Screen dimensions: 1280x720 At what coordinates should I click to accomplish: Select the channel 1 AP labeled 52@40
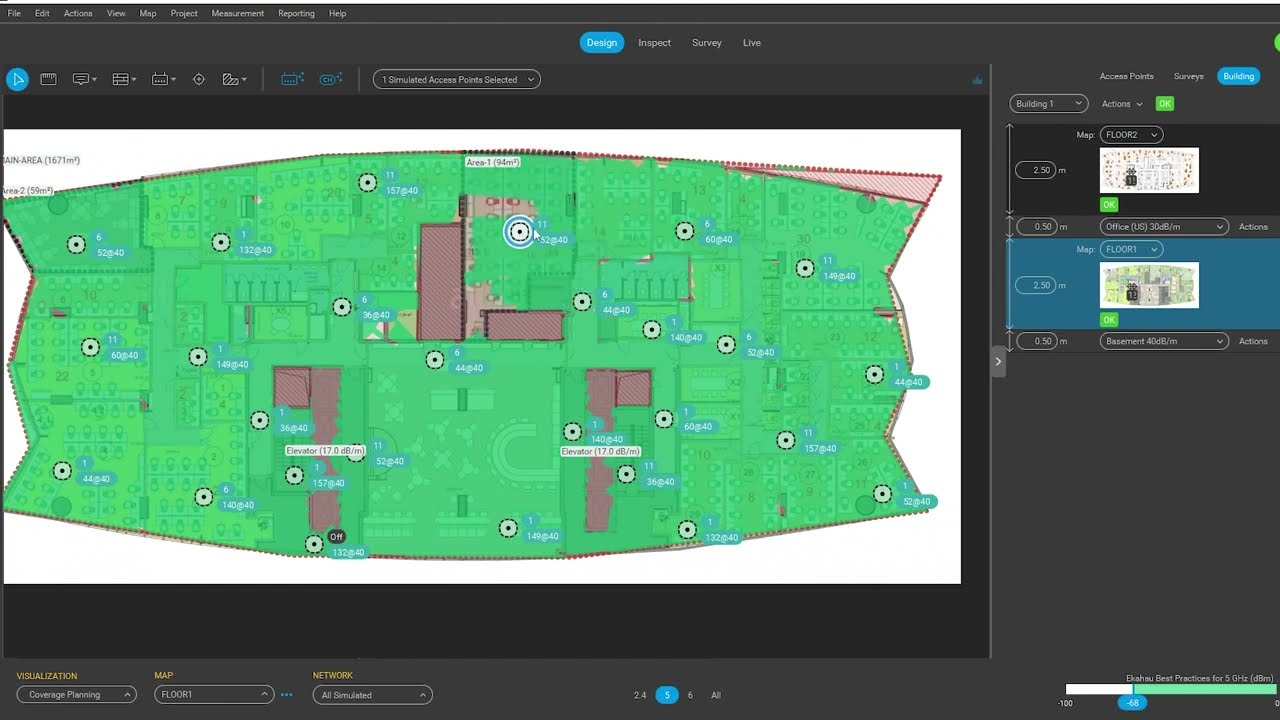[882, 494]
